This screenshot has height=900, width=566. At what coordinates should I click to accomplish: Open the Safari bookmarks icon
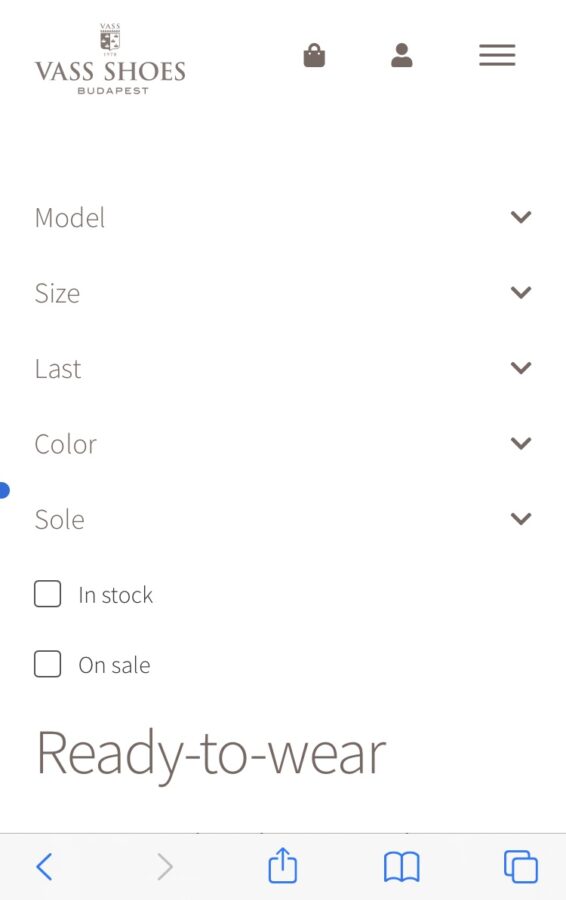point(402,866)
